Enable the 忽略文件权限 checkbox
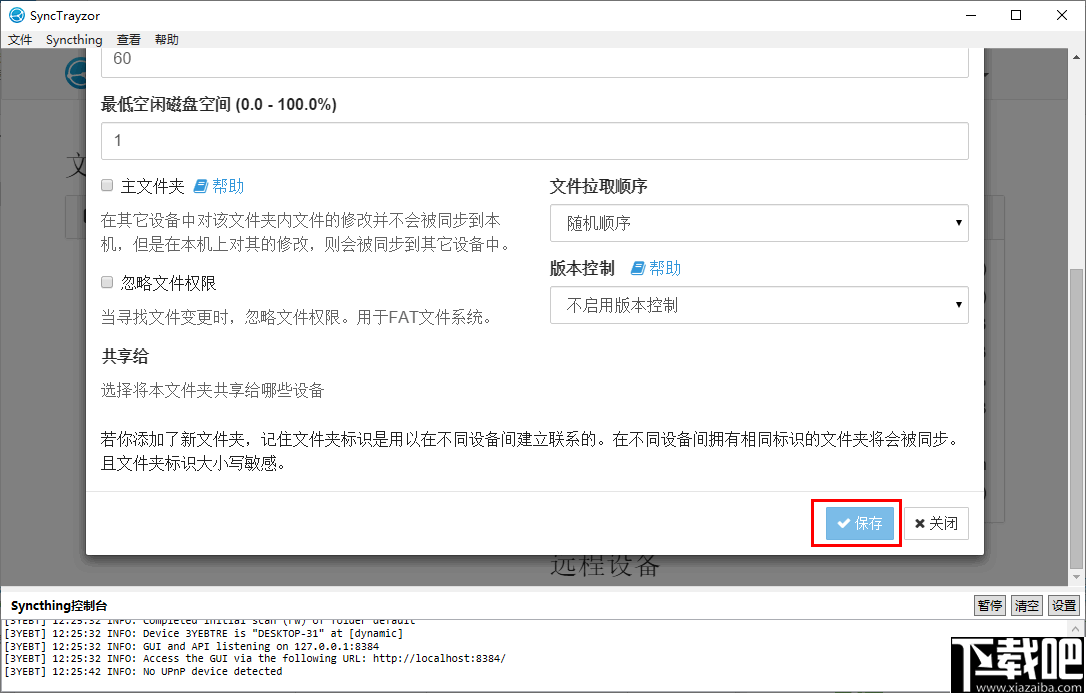Image resolution: width=1086 pixels, height=693 pixels. point(106,283)
